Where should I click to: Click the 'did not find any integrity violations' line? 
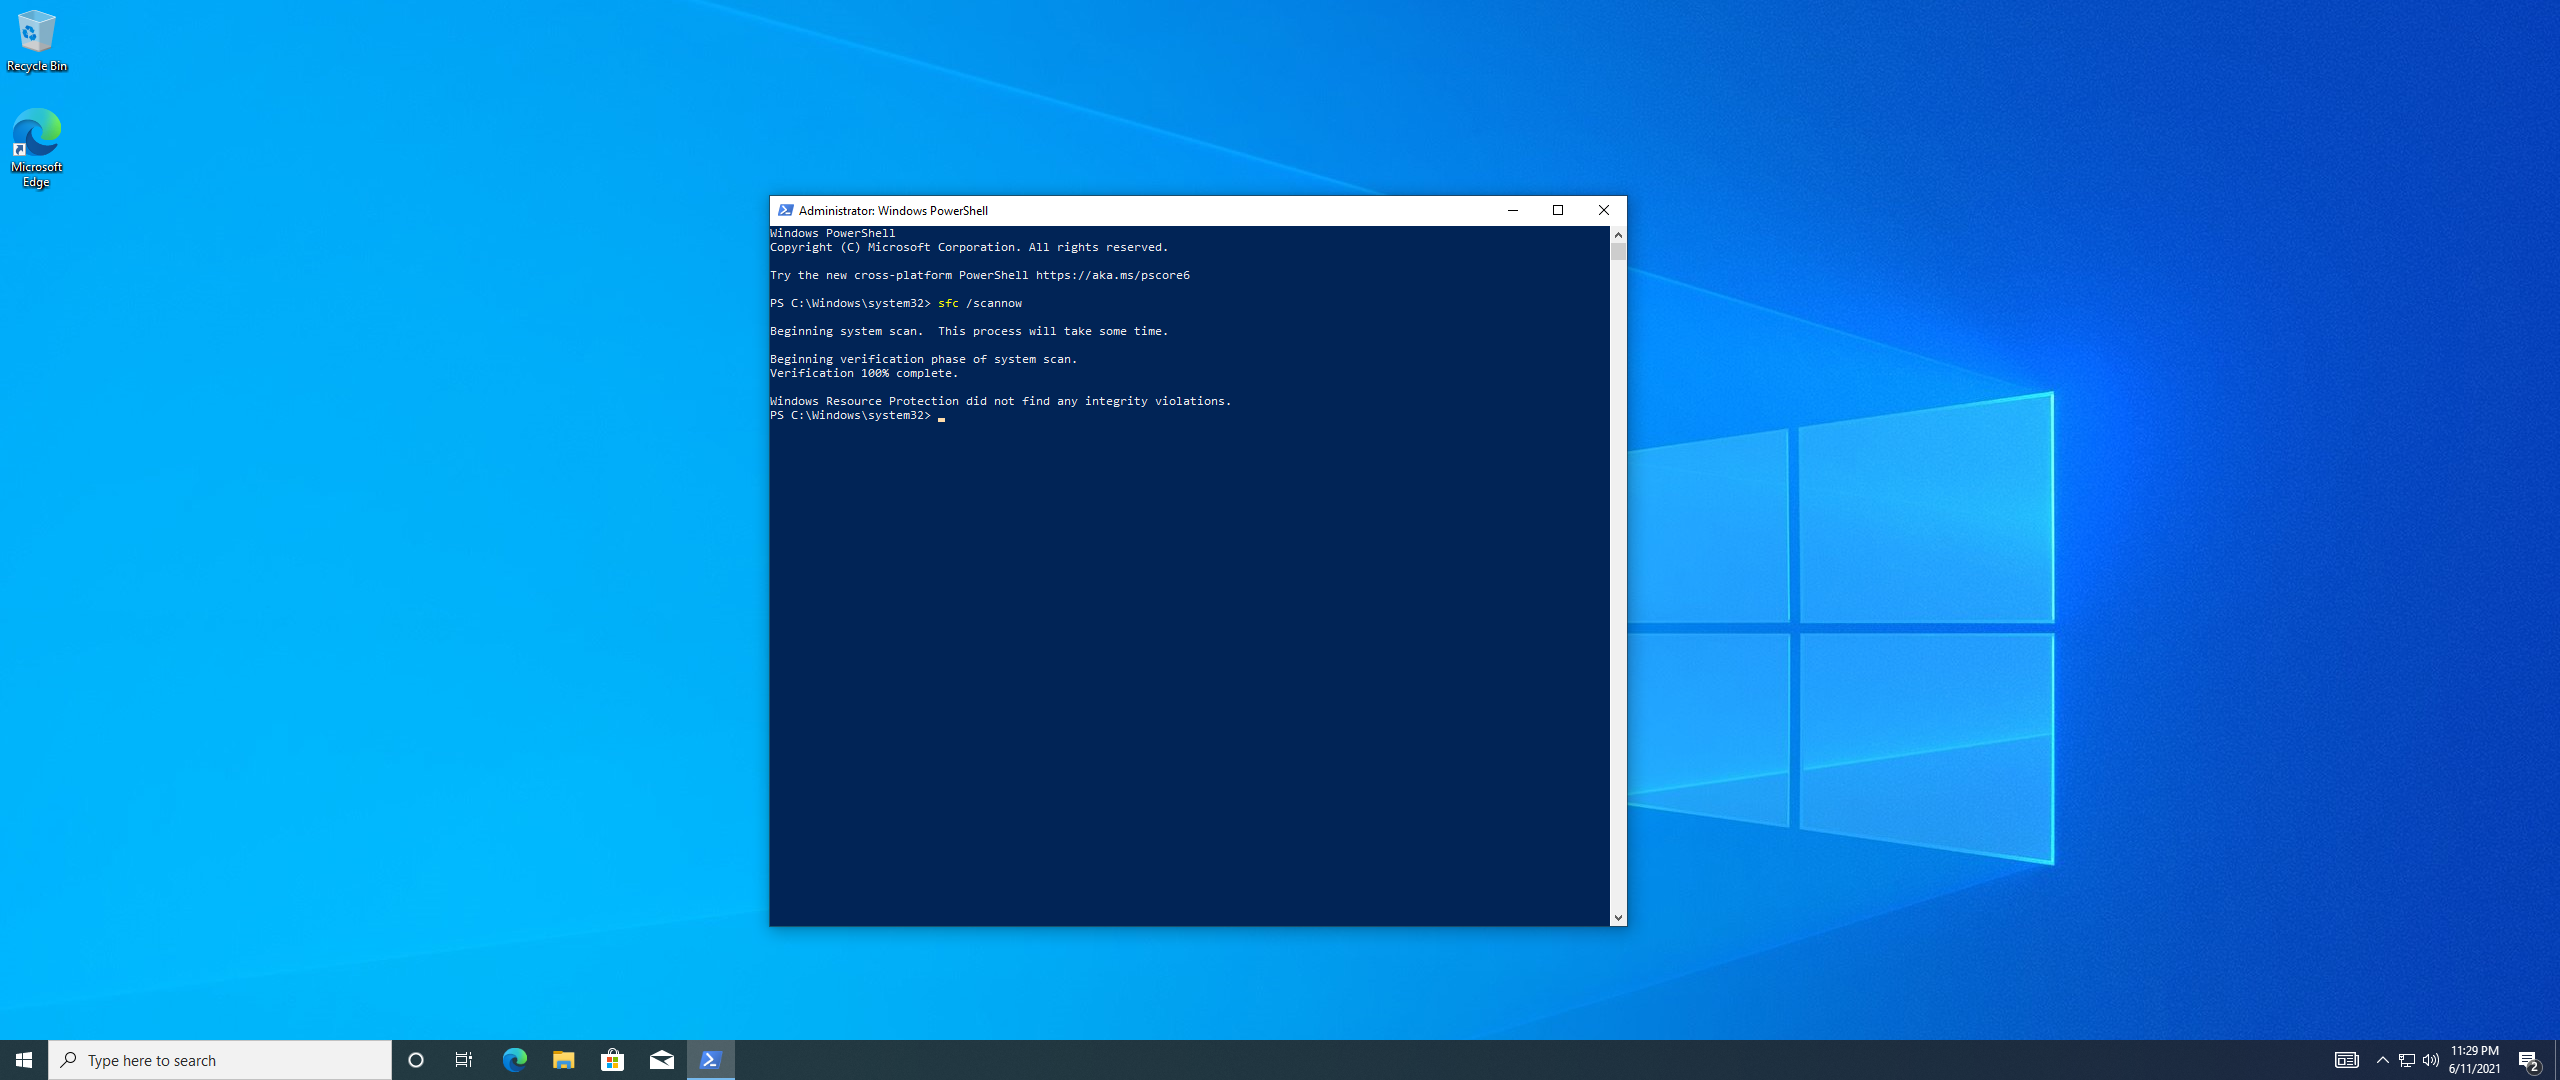pos(1001,401)
